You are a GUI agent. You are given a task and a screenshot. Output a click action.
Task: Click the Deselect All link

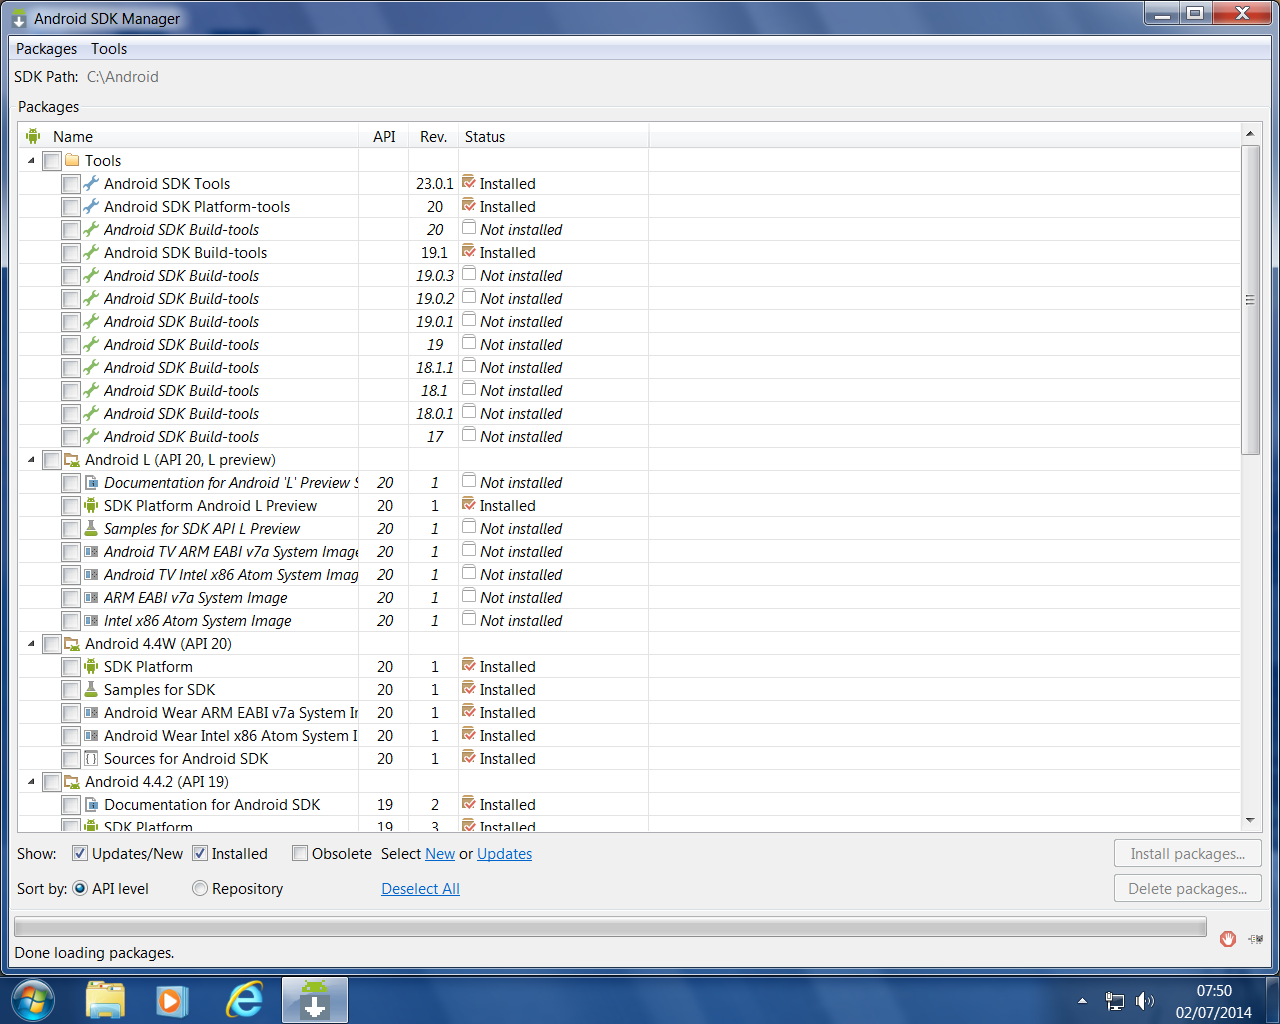tap(420, 889)
